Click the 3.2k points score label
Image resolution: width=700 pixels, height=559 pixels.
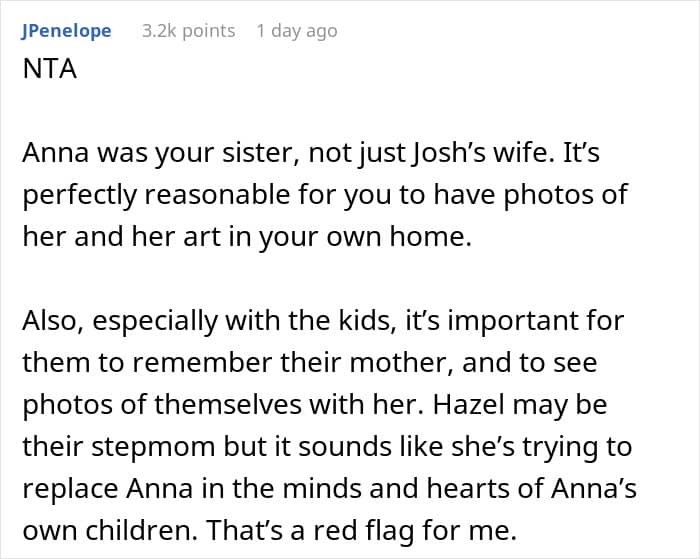click(188, 31)
